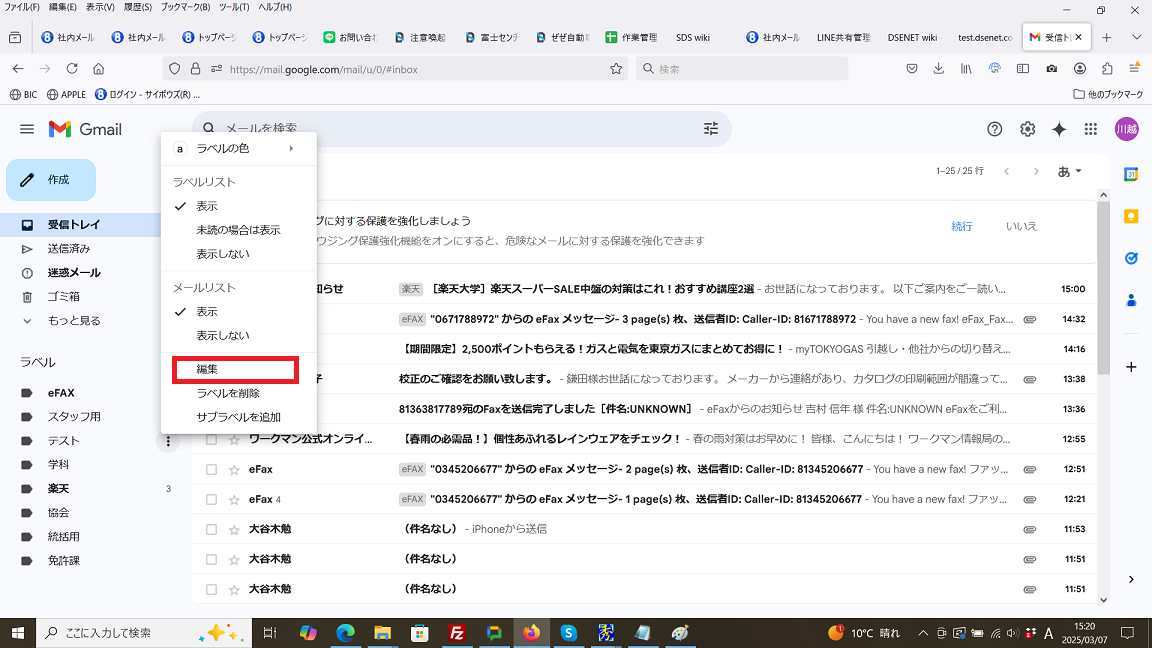Choose 未読の場合は表示 in label list

point(238,230)
